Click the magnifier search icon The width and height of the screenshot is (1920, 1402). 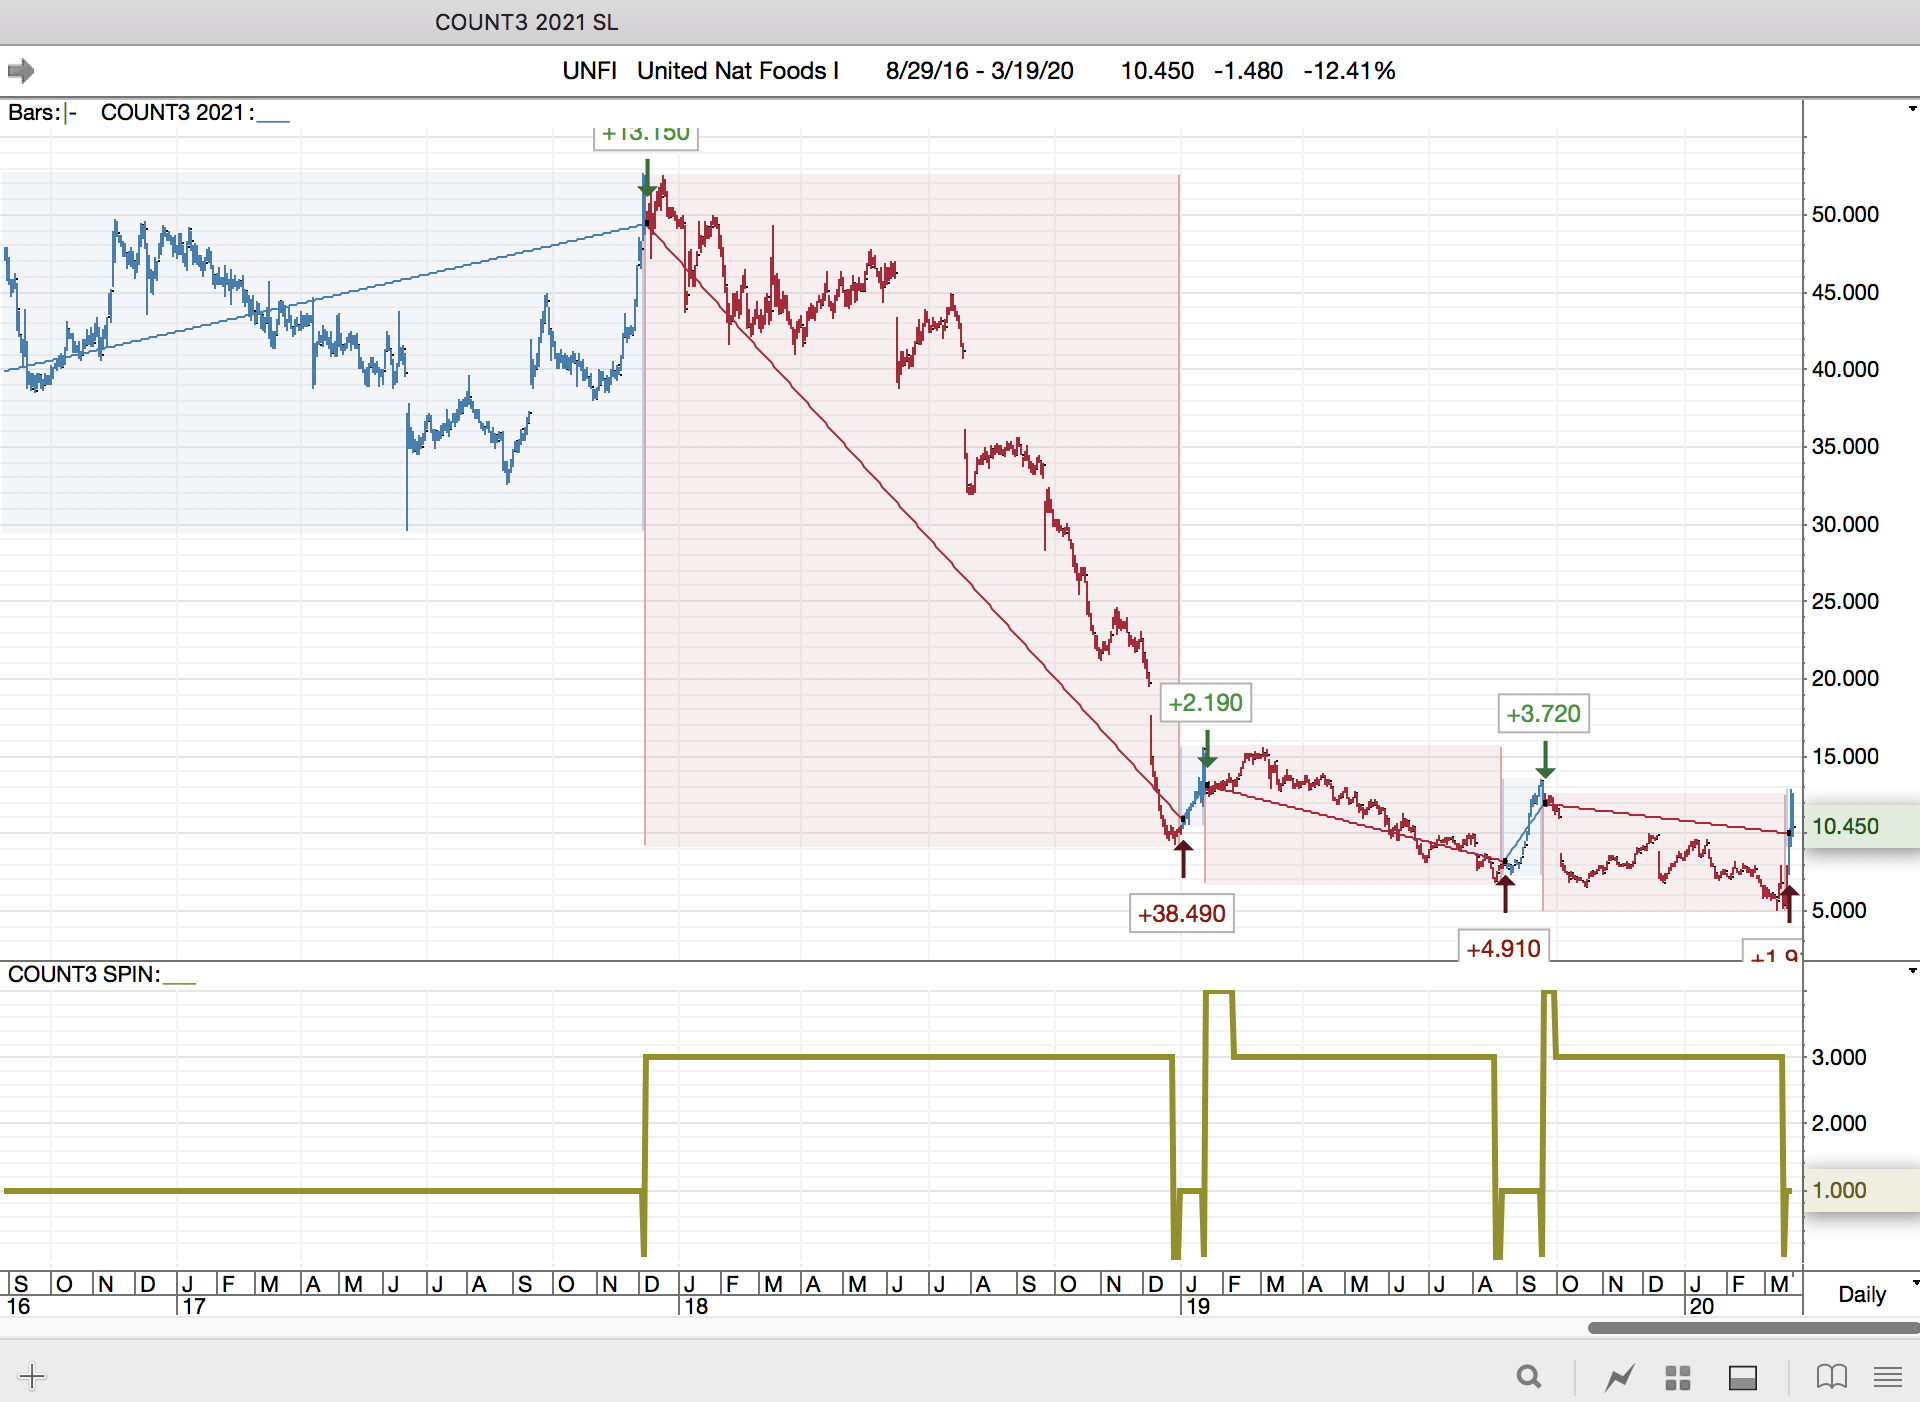(x=1528, y=1377)
